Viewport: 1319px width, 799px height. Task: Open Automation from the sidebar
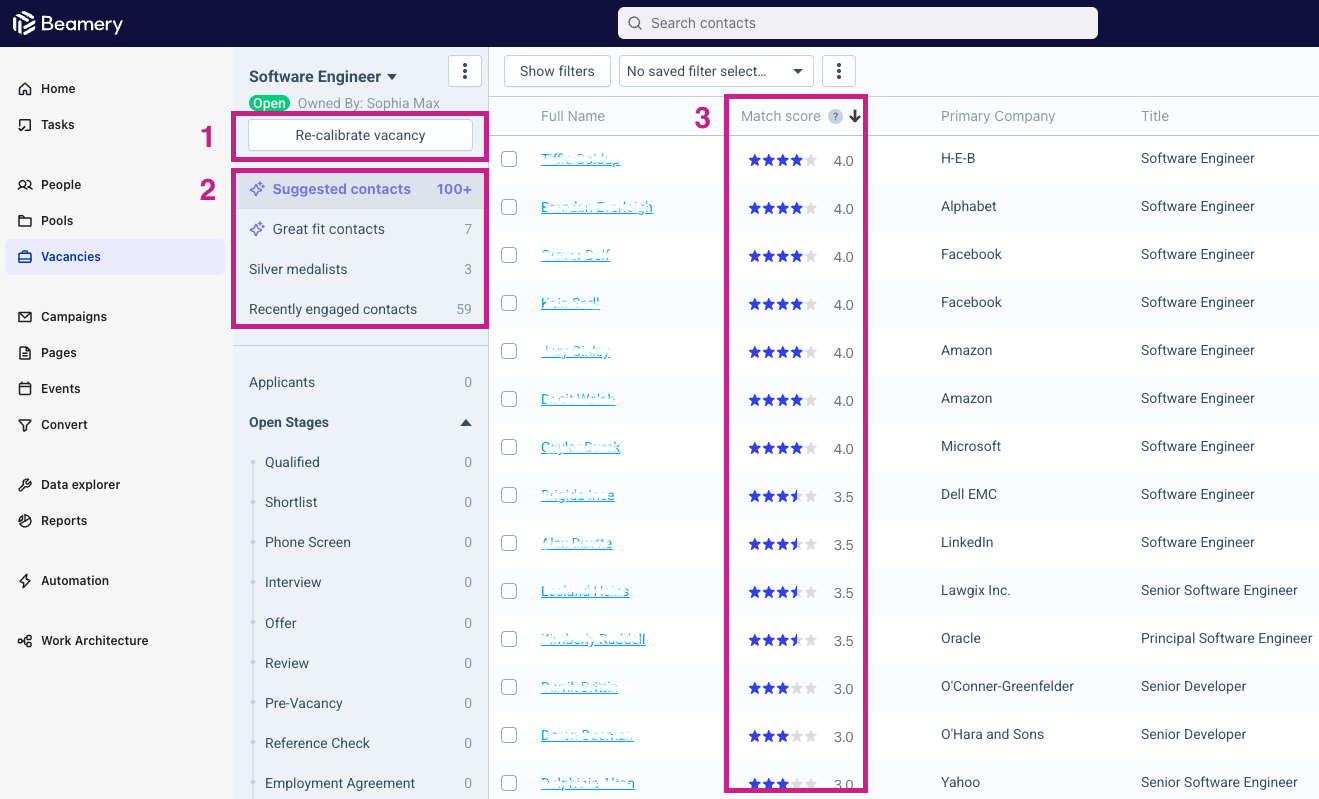pos(74,581)
